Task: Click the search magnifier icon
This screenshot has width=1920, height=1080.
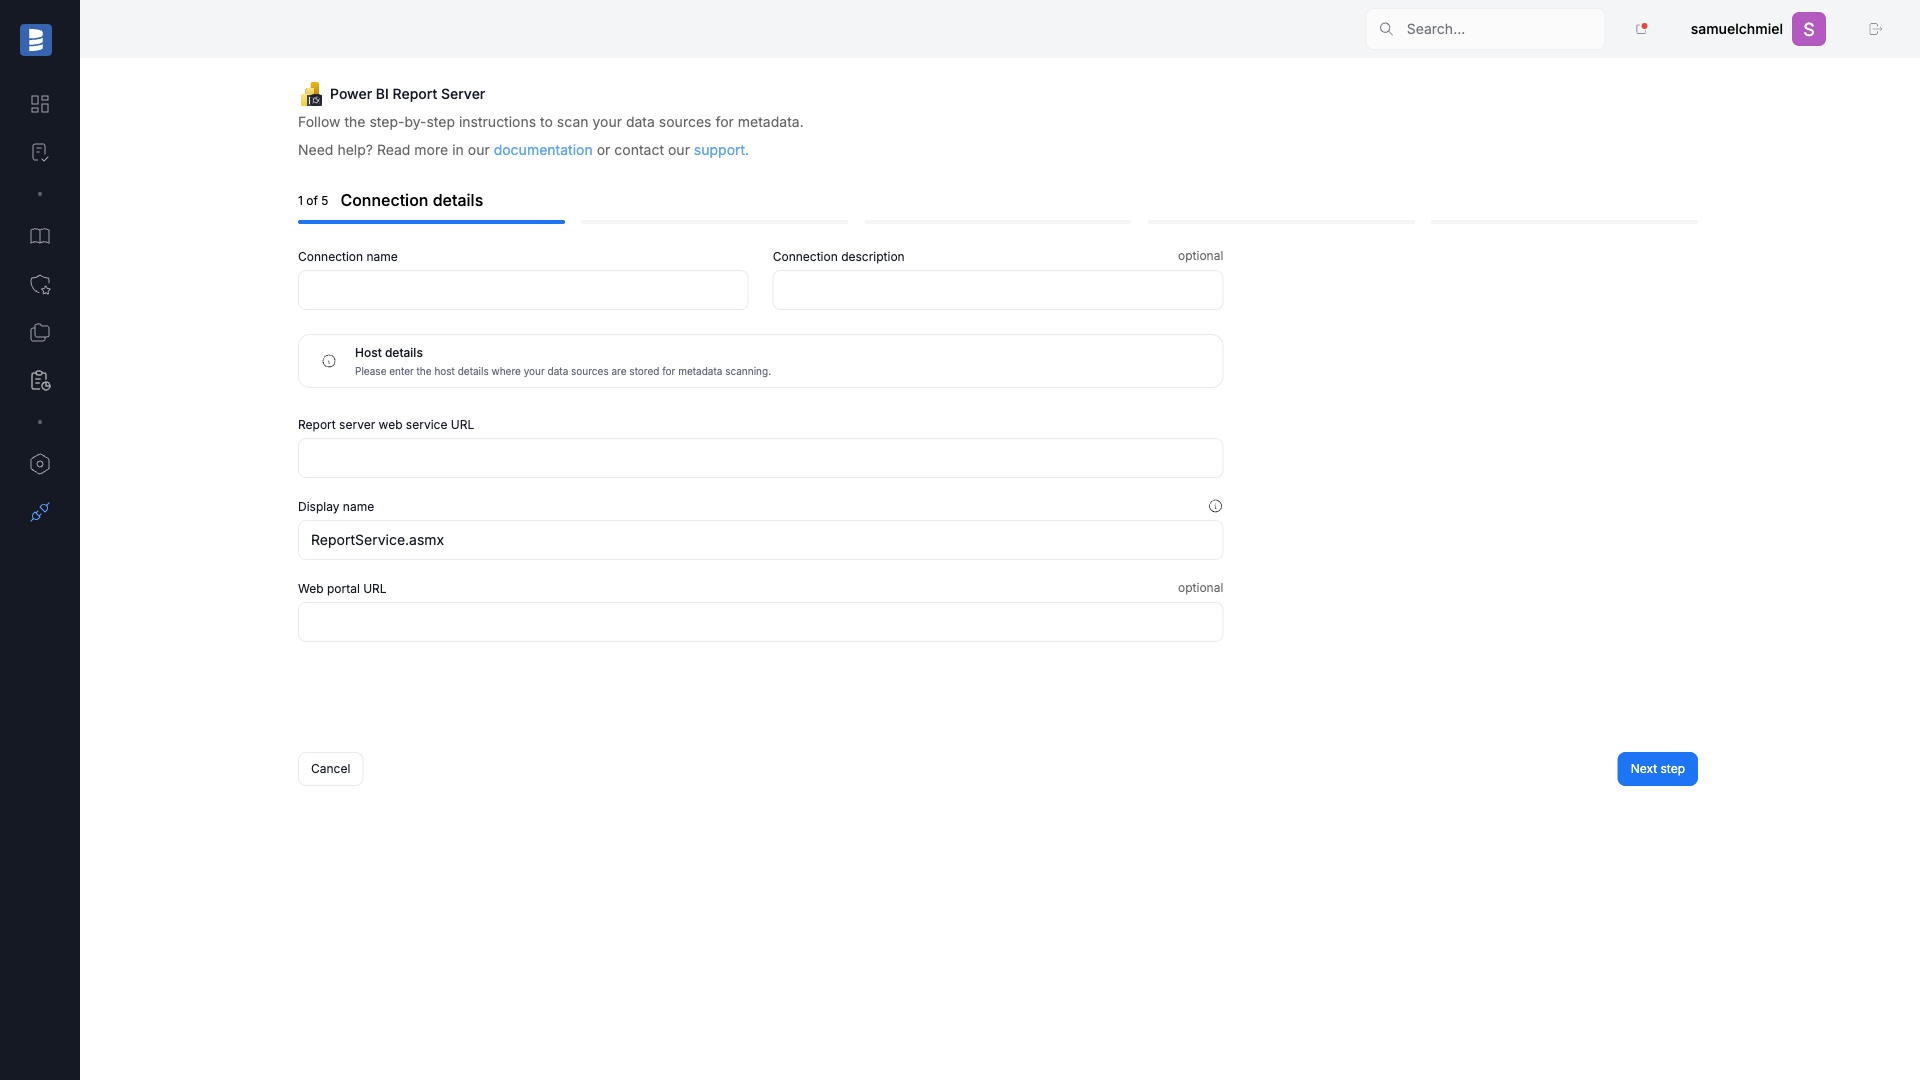Action: 1386,29
